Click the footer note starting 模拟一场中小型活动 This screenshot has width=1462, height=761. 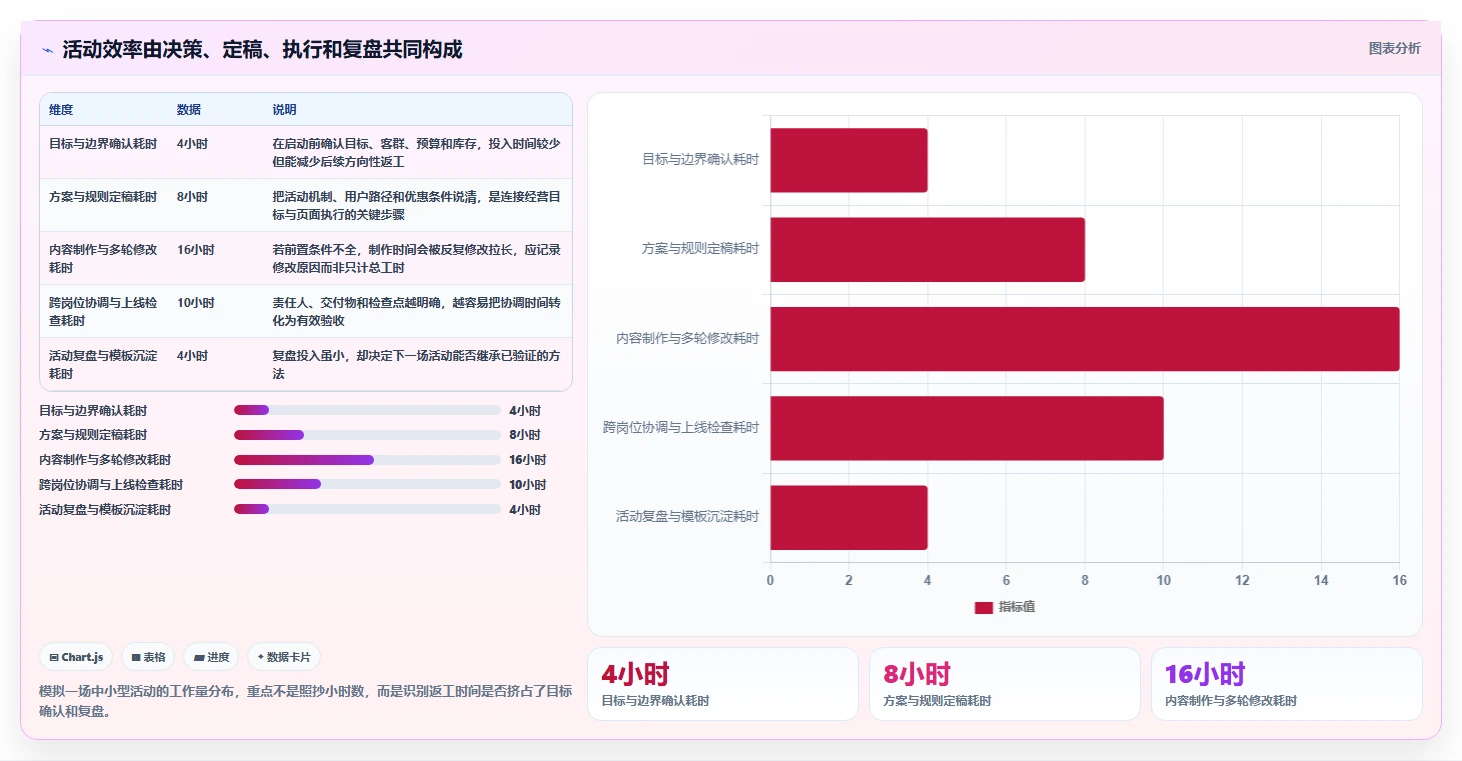[x=305, y=701]
